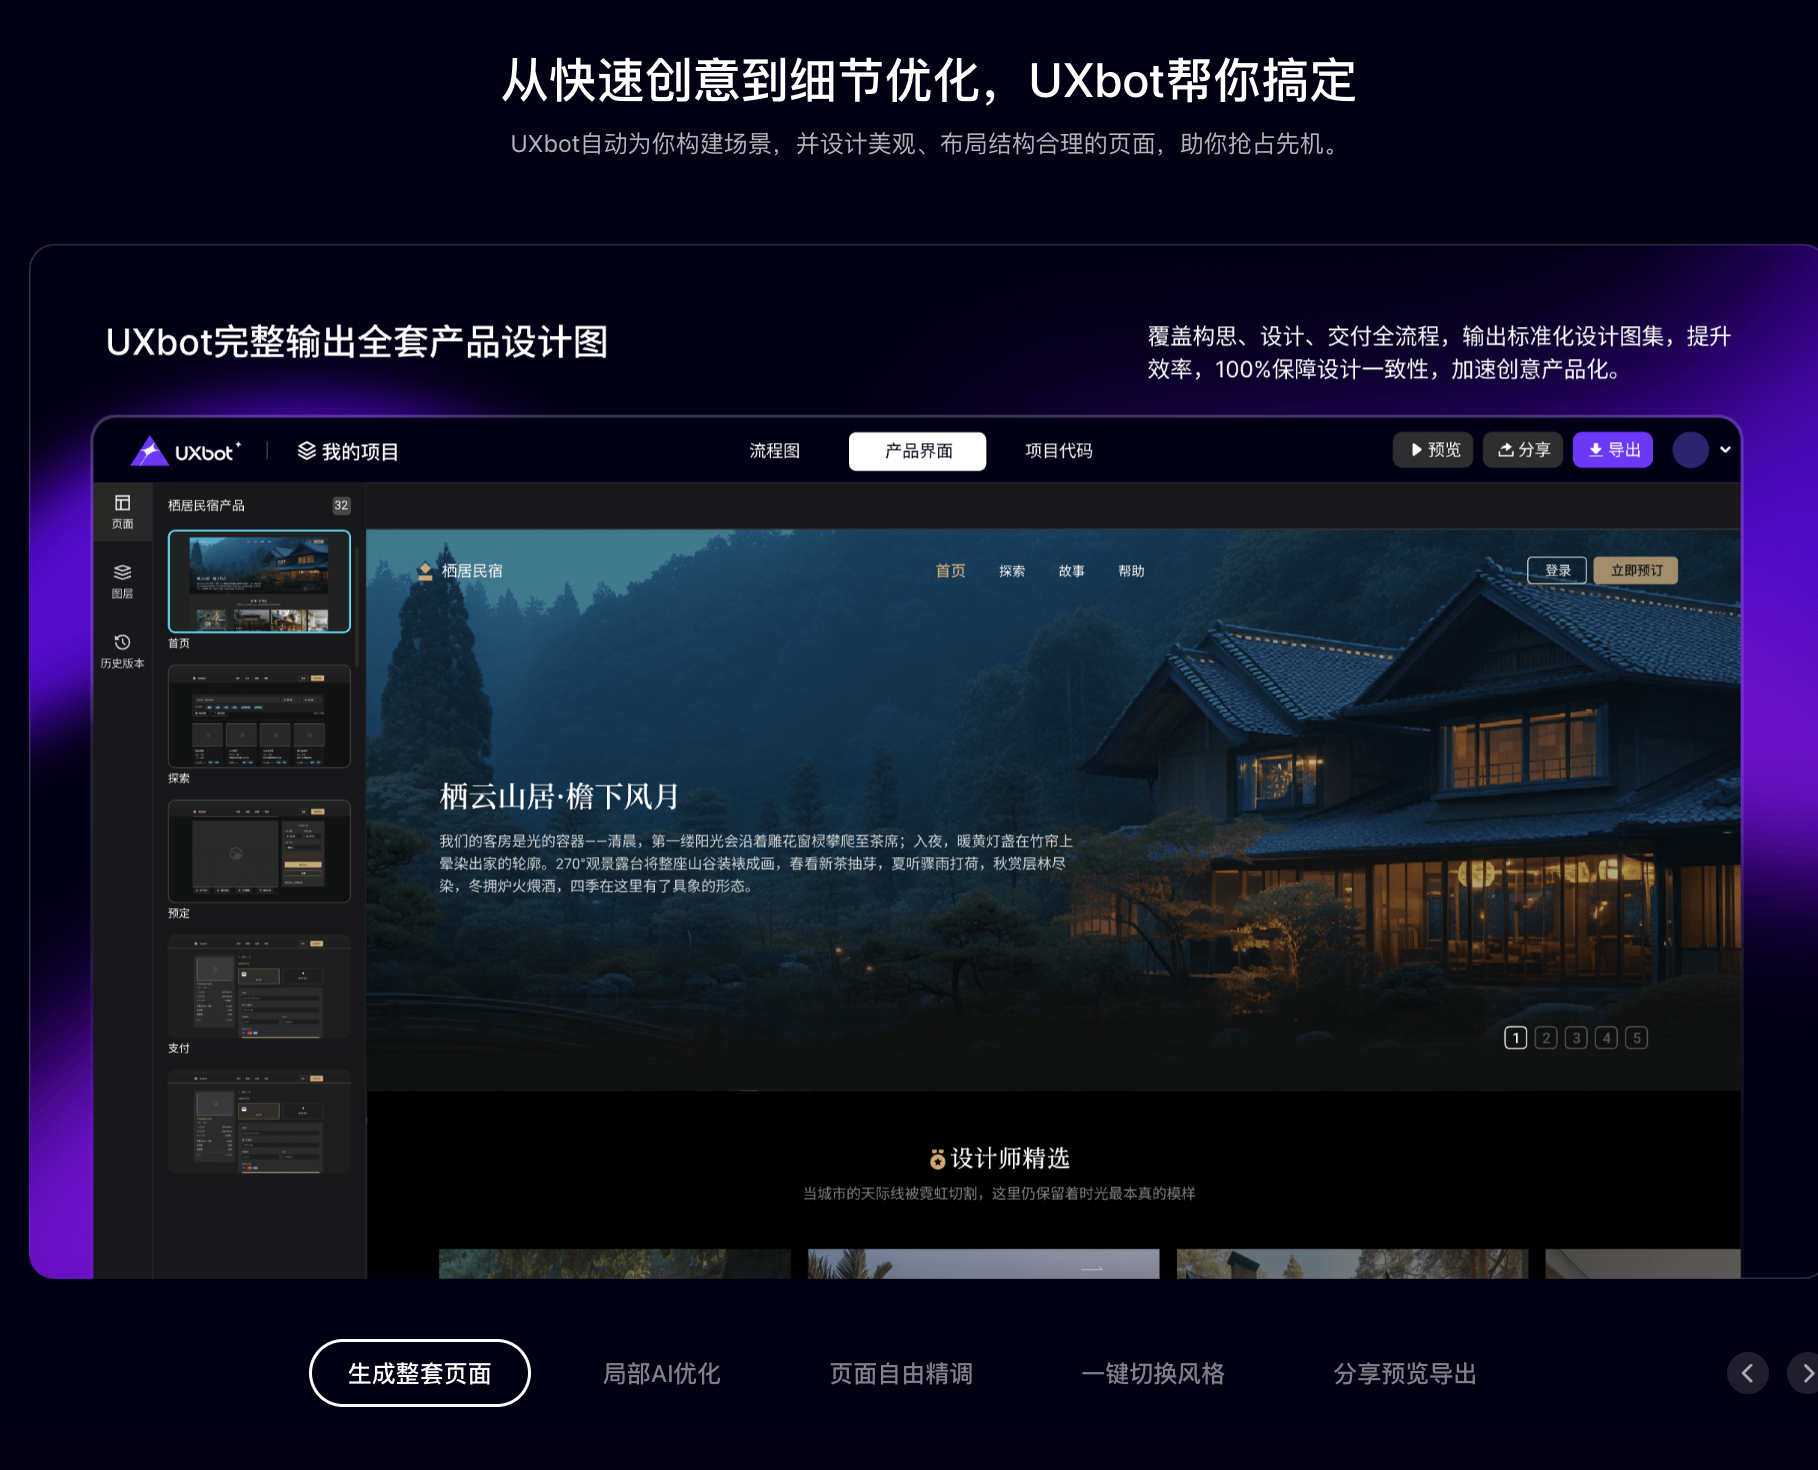Viewport: 1818px width, 1470px height.
Task: Click the purple 导出 export button
Action: click(1613, 450)
